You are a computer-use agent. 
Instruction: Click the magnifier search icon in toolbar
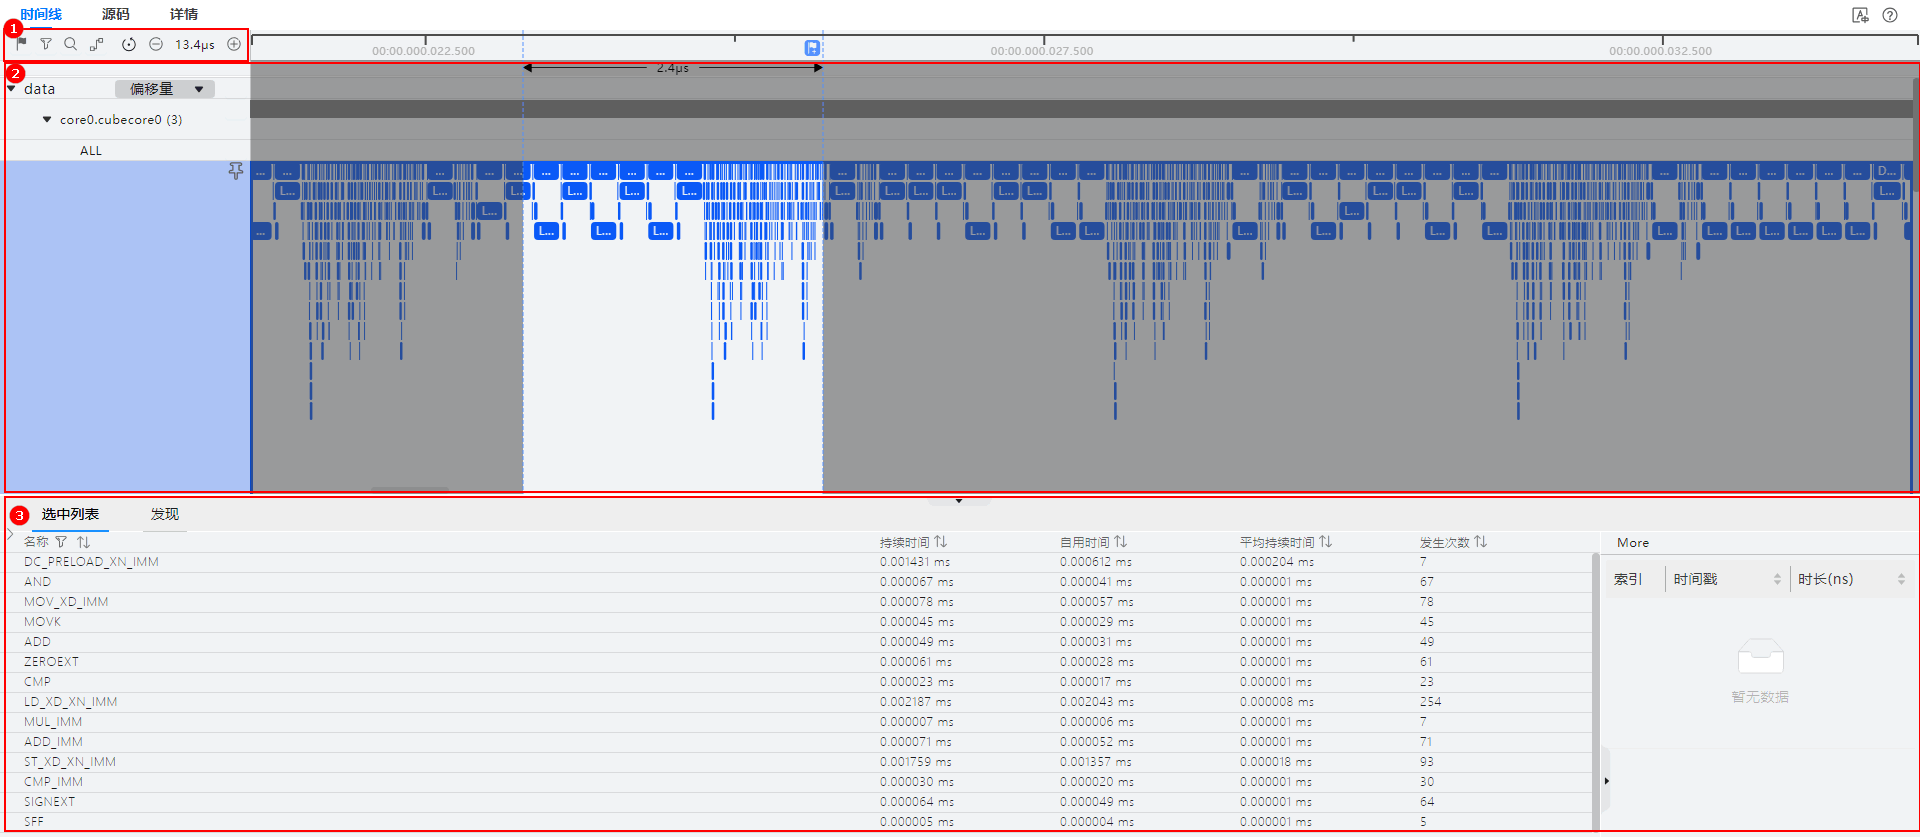(x=70, y=44)
